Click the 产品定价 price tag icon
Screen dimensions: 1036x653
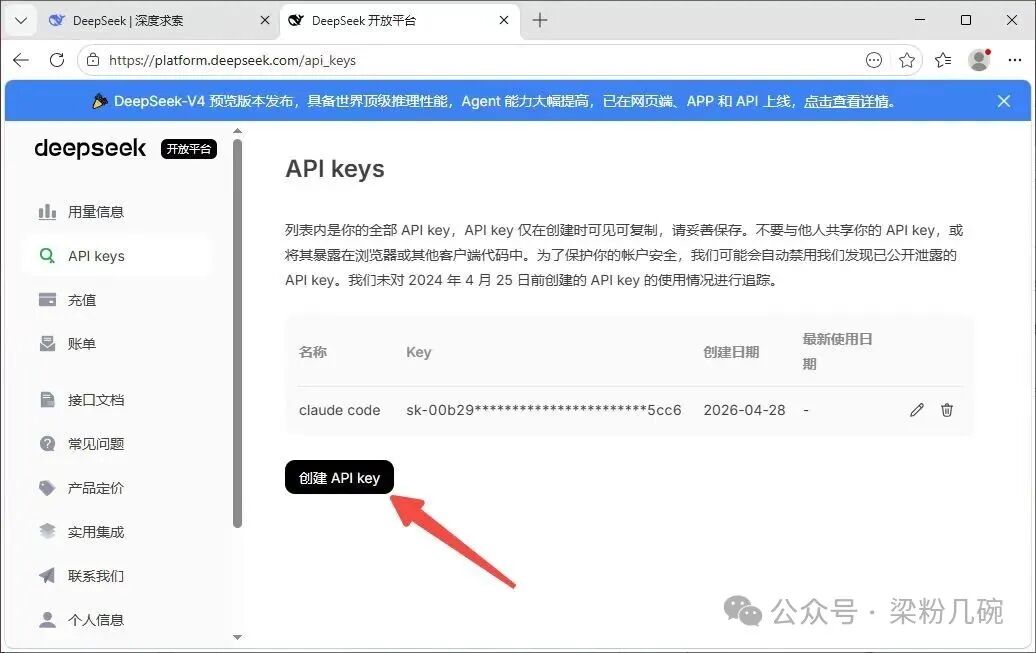(47, 488)
